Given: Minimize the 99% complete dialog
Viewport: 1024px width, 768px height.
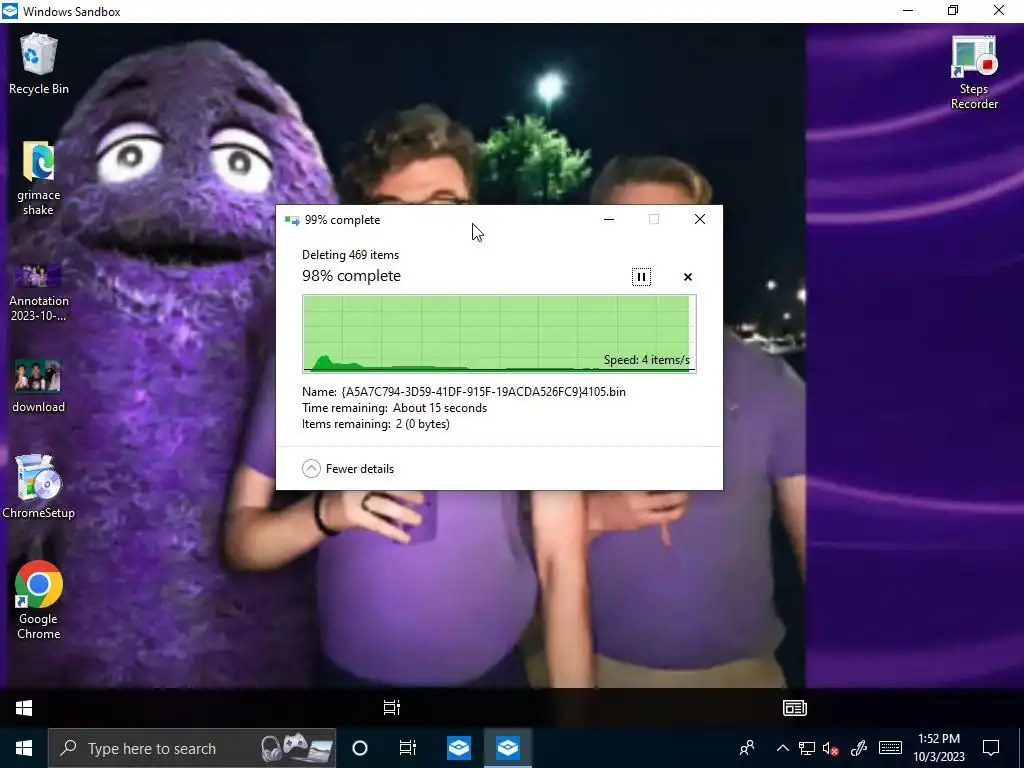Looking at the screenshot, I should click(x=609, y=219).
